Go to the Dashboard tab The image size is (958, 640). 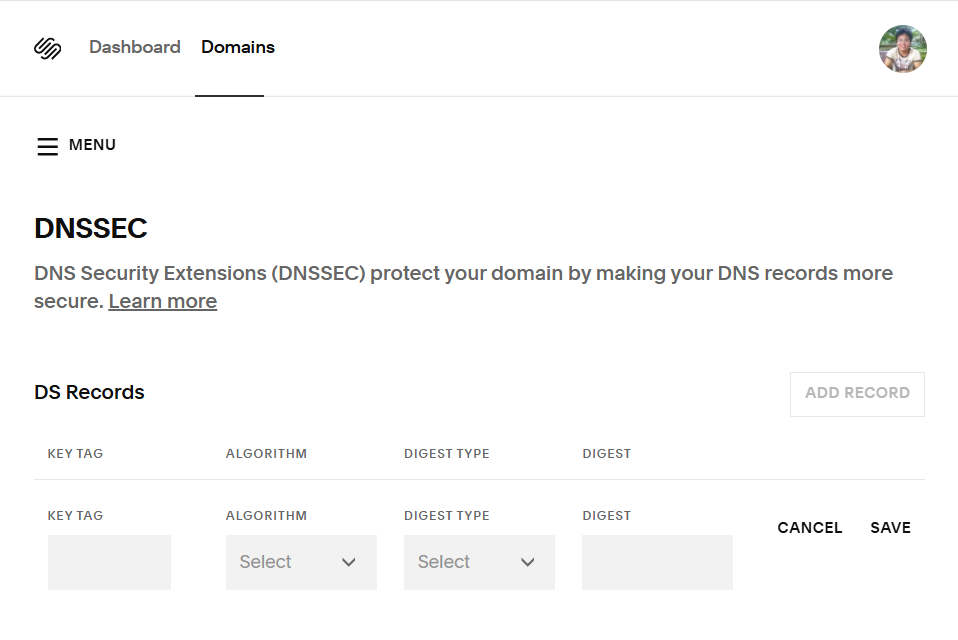[134, 47]
